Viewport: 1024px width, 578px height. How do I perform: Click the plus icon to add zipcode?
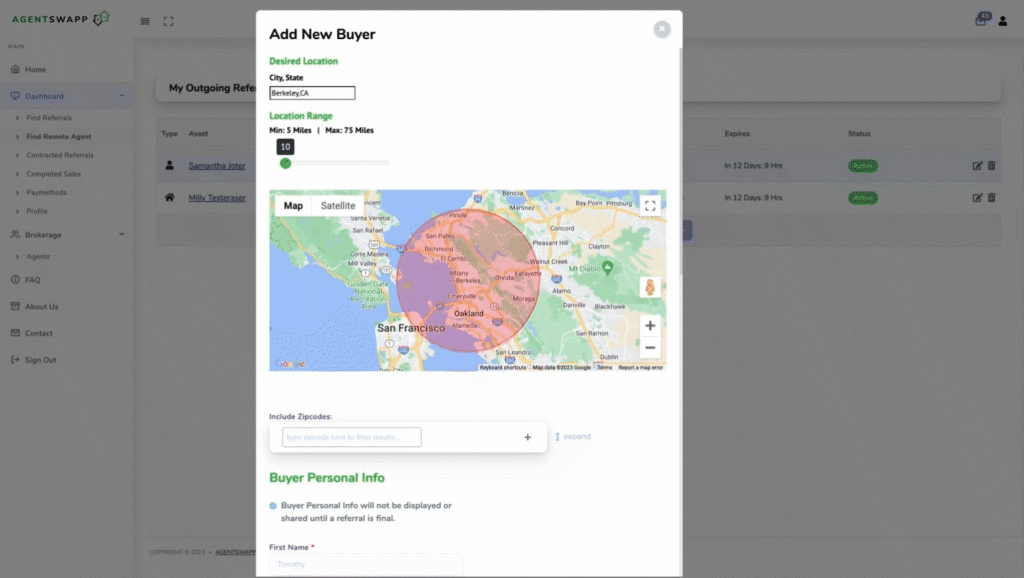tap(527, 437)
